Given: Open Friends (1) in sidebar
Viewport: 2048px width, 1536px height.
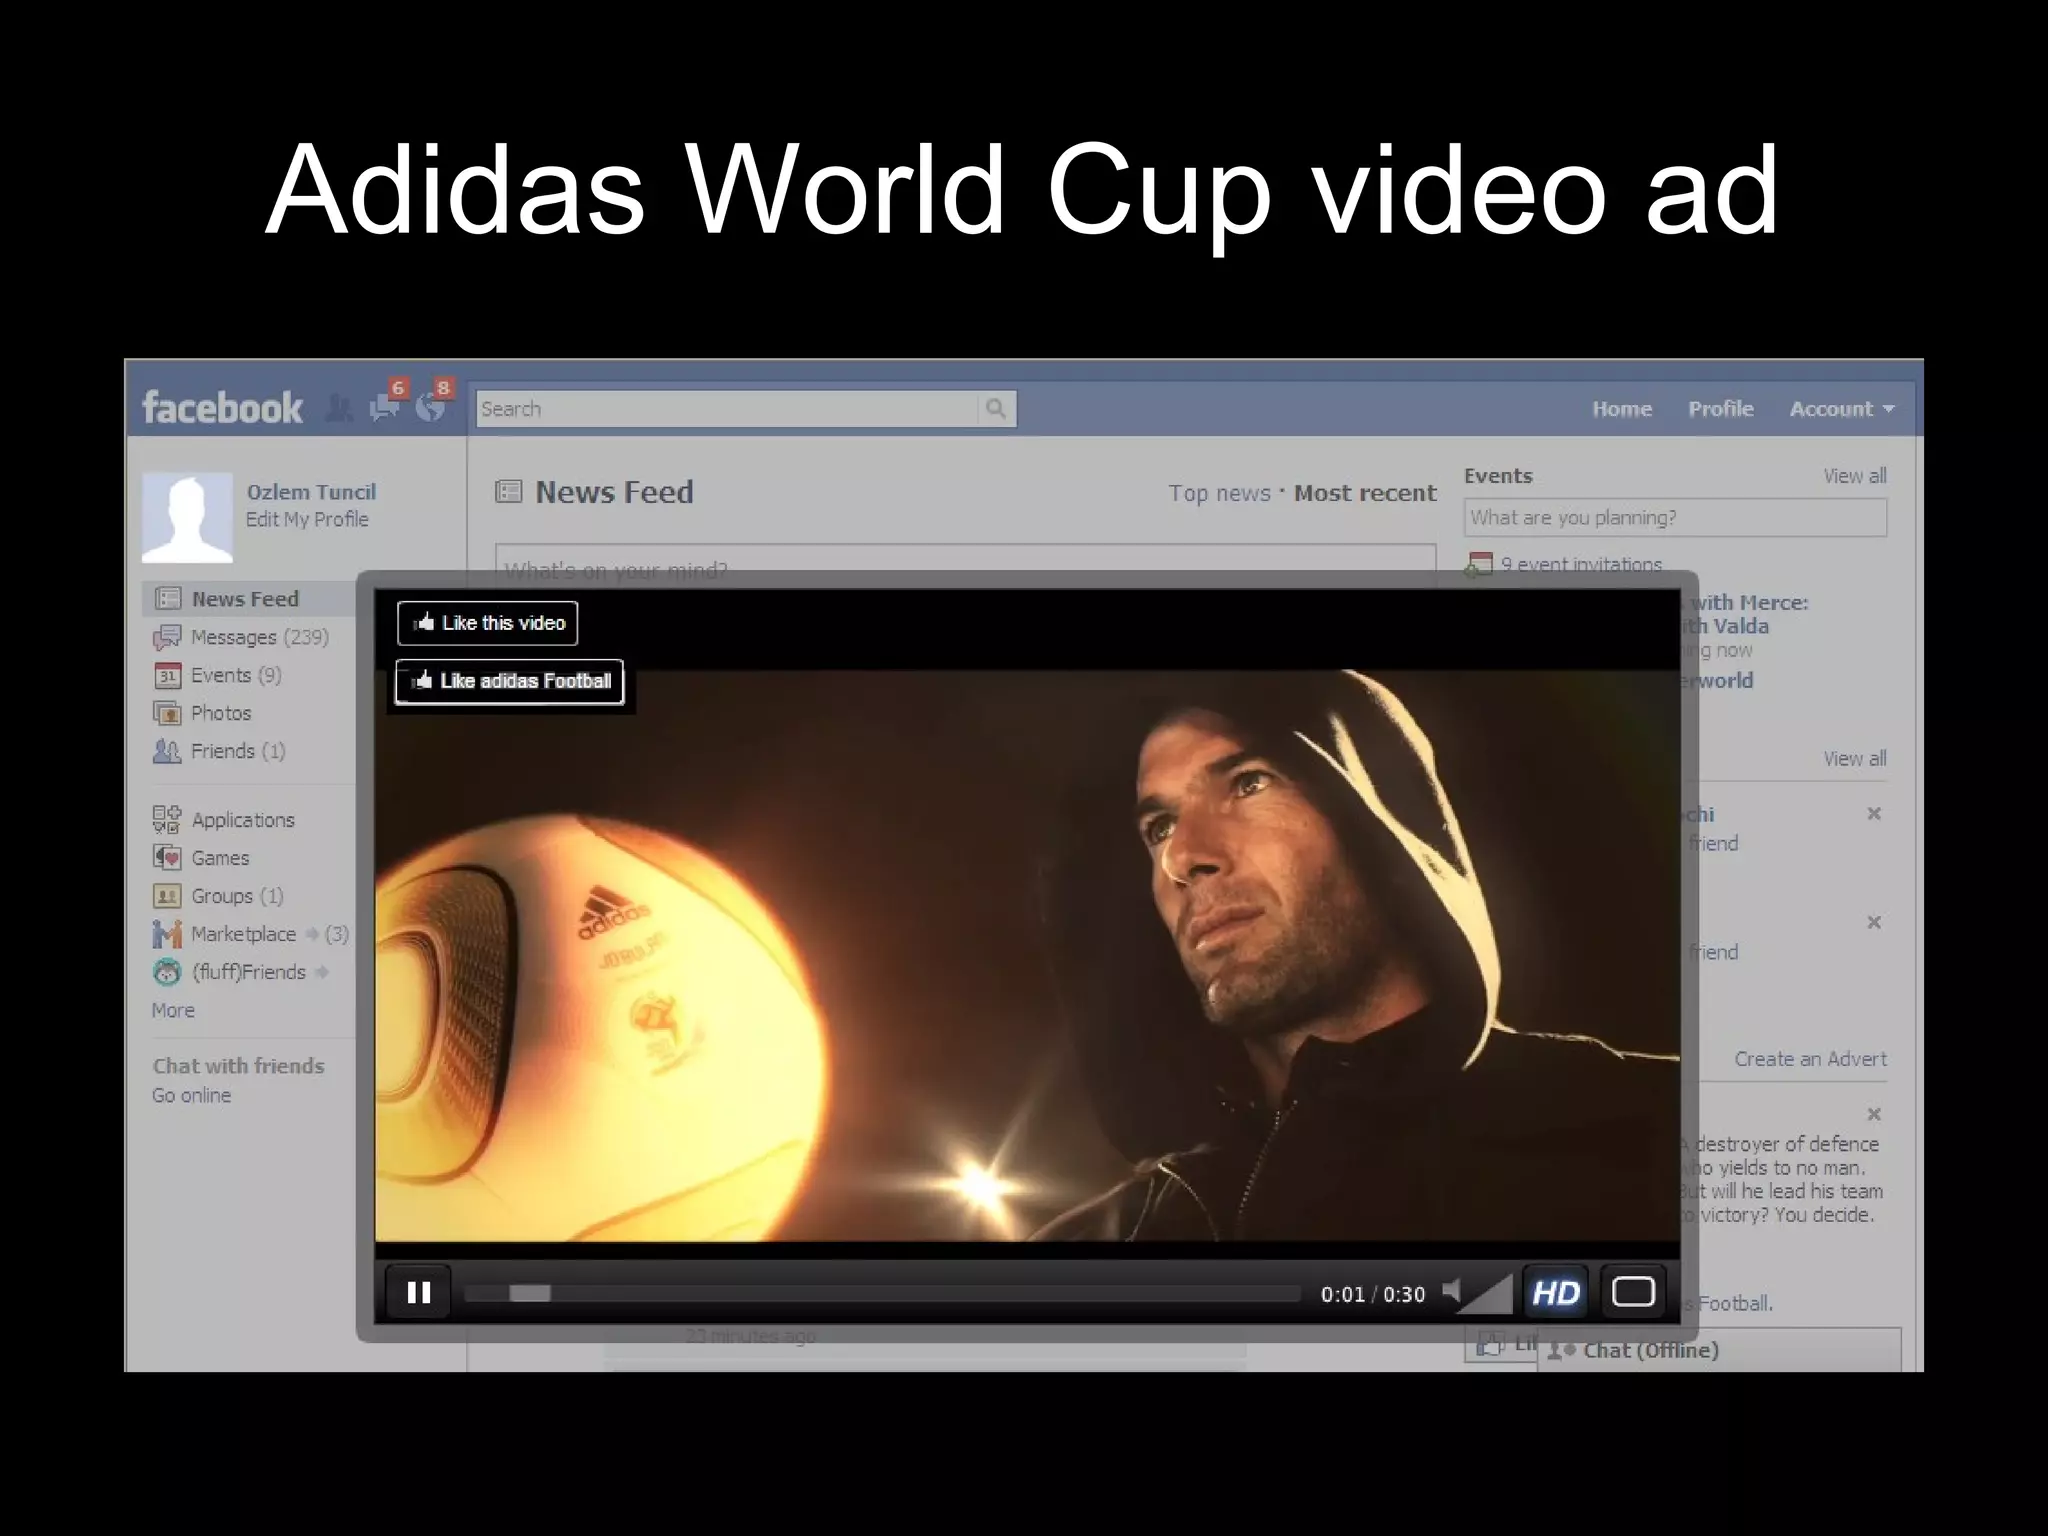Looking at the screenshot, I should click(238, 751).
